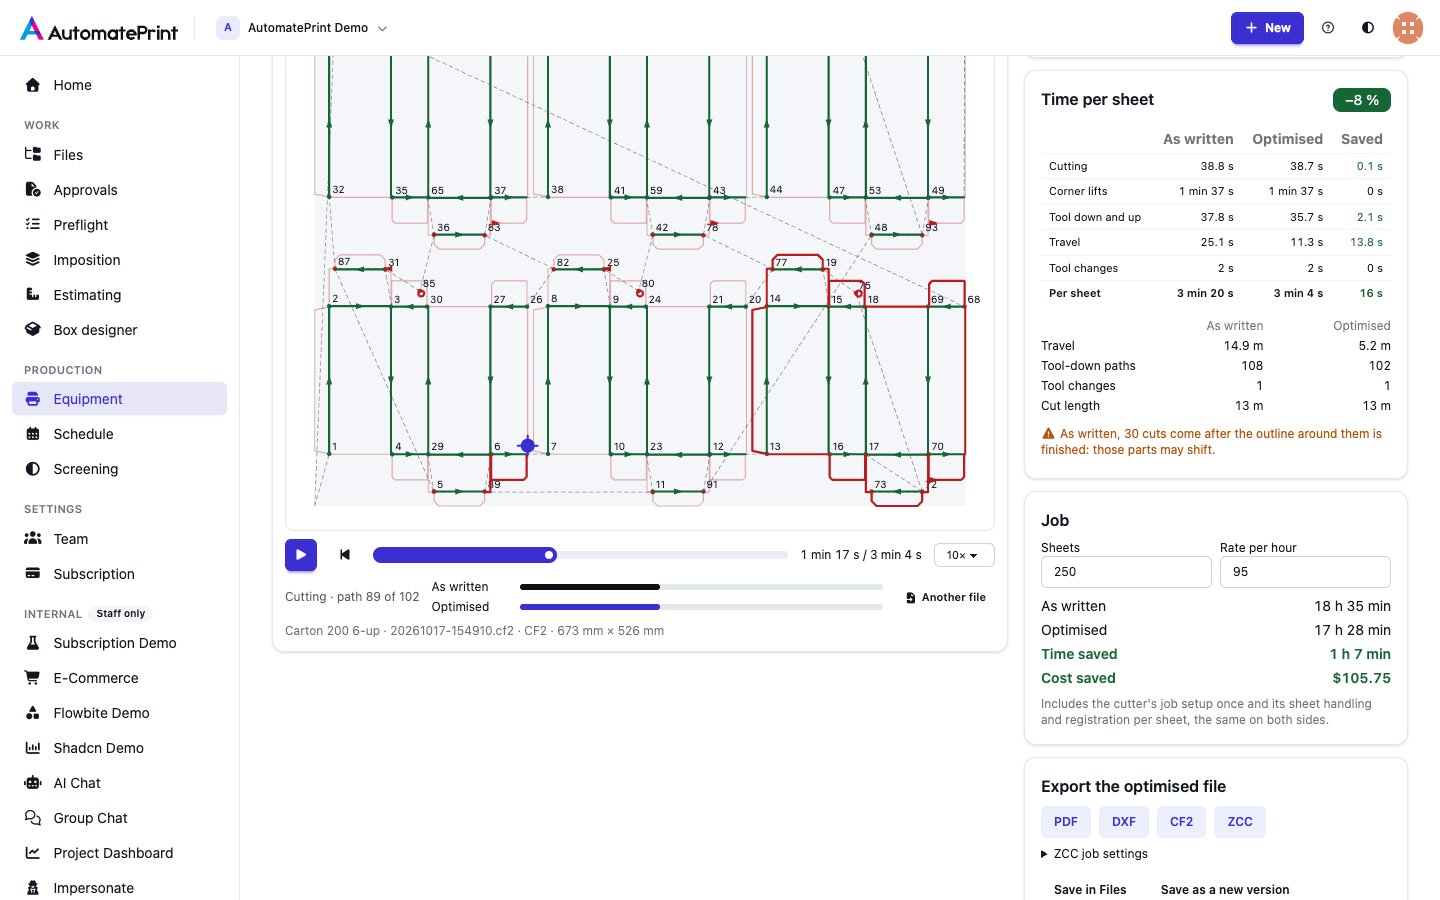Viewport: 1440px width, 900px height.
Task: Click the E-Commerce cart icon
Action: click(x=33, y=678)
